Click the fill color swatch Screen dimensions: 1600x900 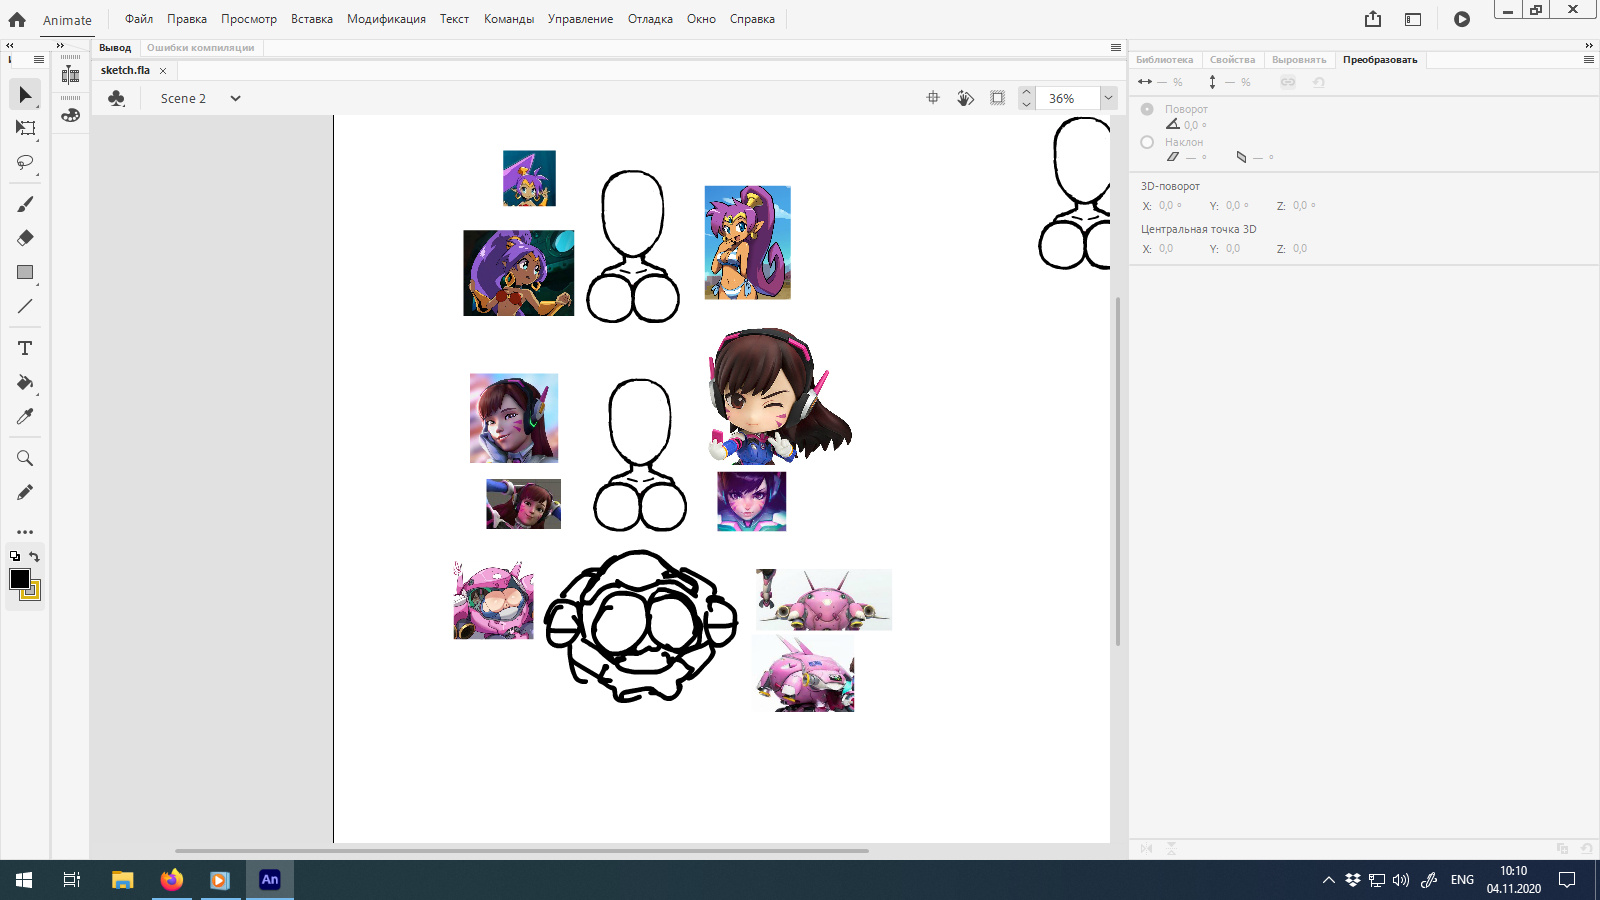pos(33,592)
